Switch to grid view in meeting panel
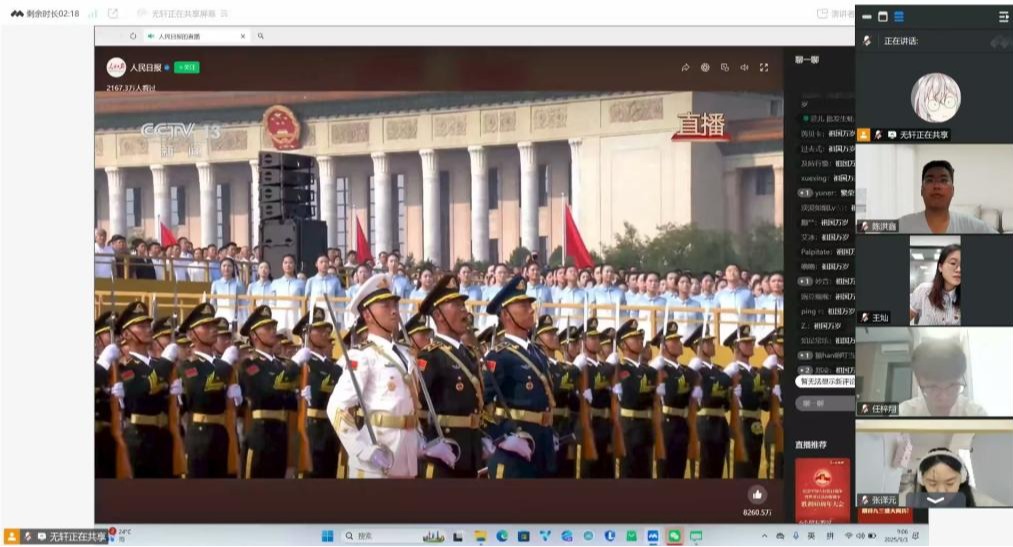1013x547 pixels. click(x=899, y=16)
